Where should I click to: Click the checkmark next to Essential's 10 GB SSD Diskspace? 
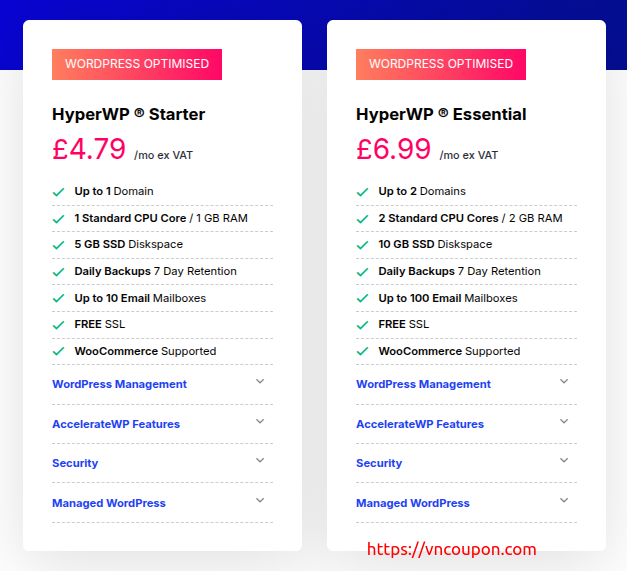click(362, 245)
